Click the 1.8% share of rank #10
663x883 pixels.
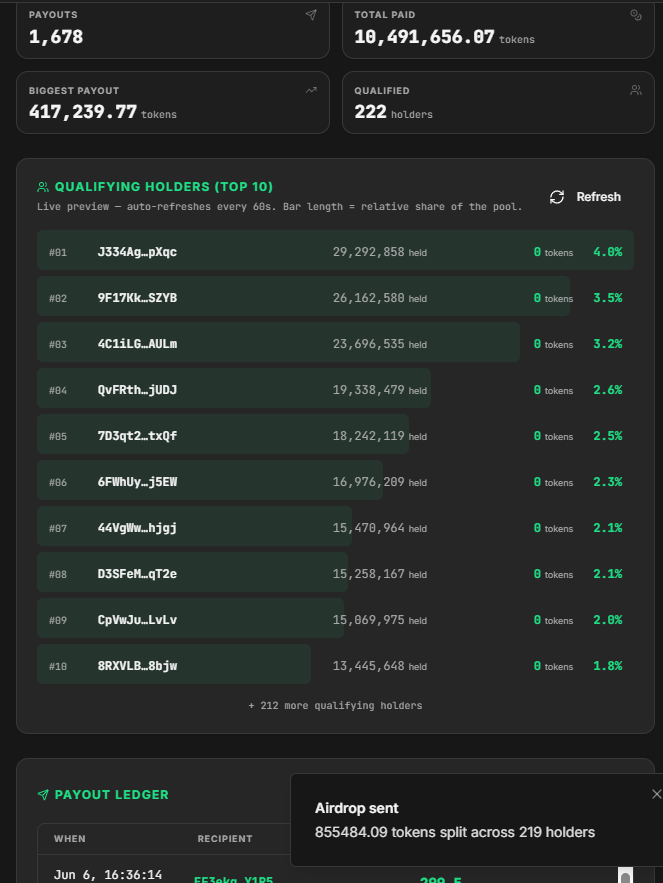[608, 666]
